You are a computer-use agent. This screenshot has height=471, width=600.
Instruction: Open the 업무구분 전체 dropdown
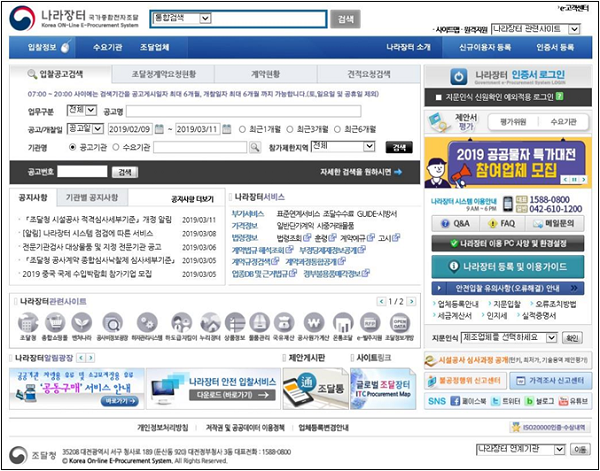coord(82,111)
